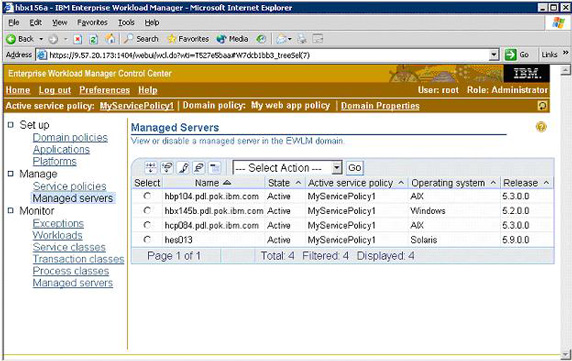Click the address URL field

coord(268,55)
